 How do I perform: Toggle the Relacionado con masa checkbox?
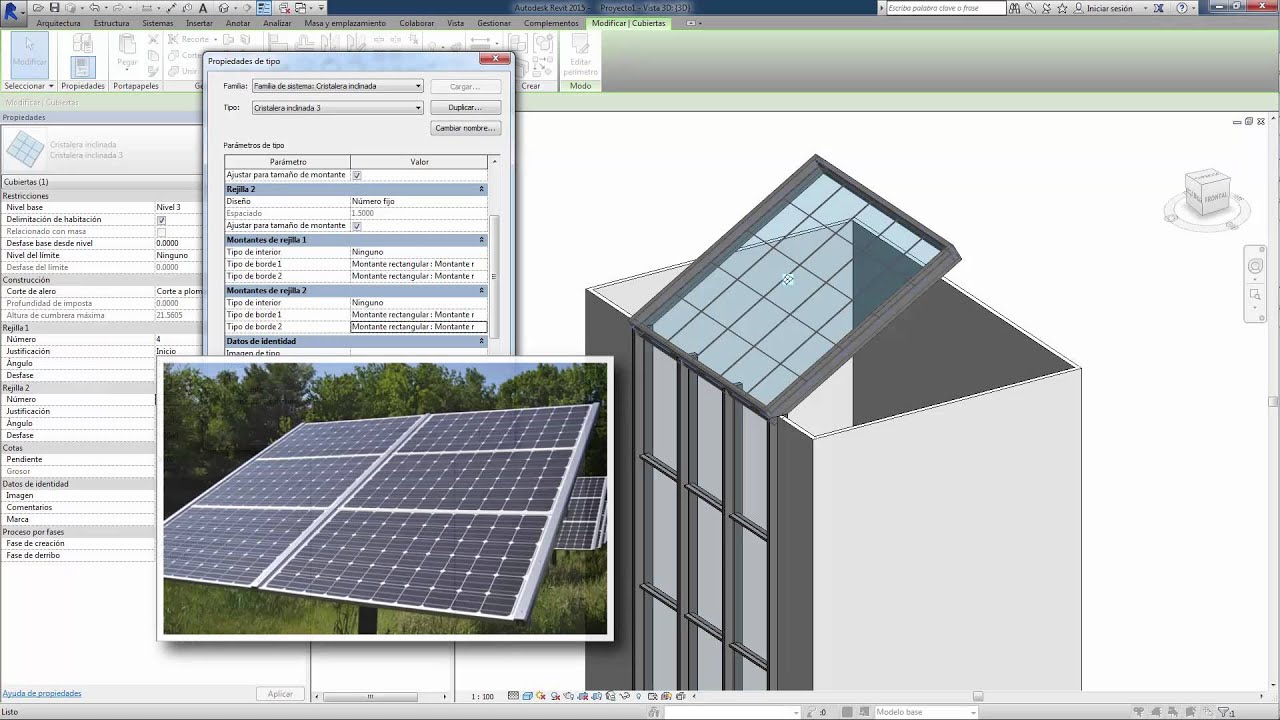(161, 232)
